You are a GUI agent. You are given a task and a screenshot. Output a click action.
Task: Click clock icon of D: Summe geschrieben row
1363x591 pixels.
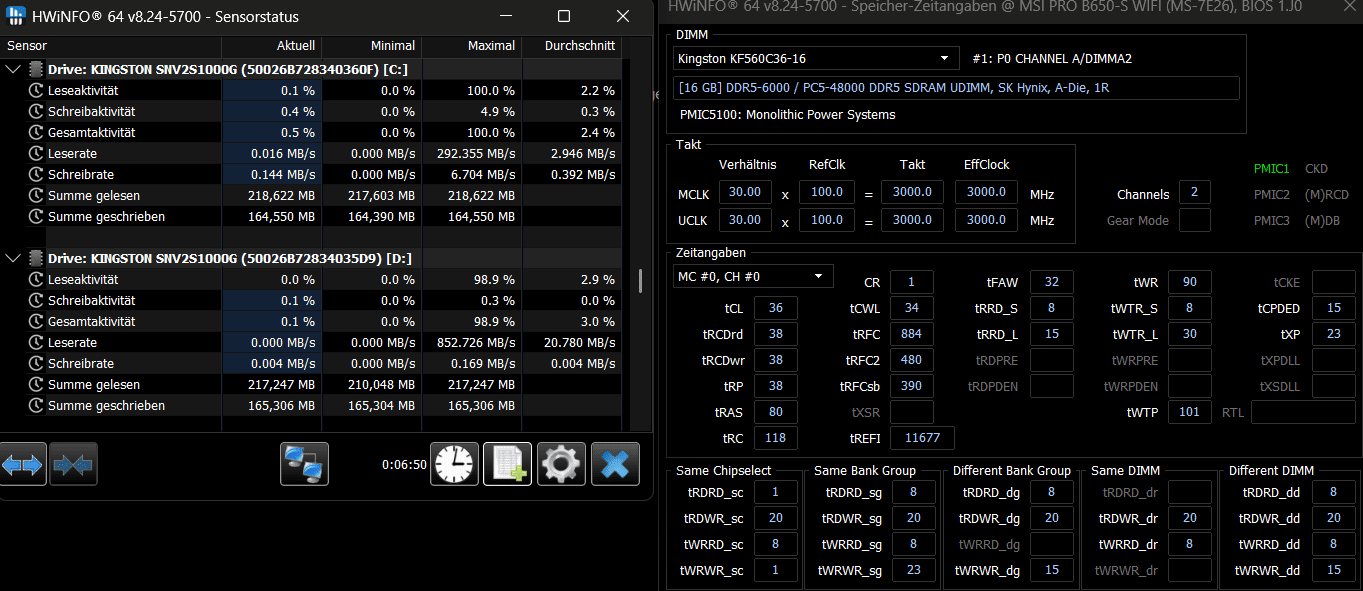coord(36,405)
